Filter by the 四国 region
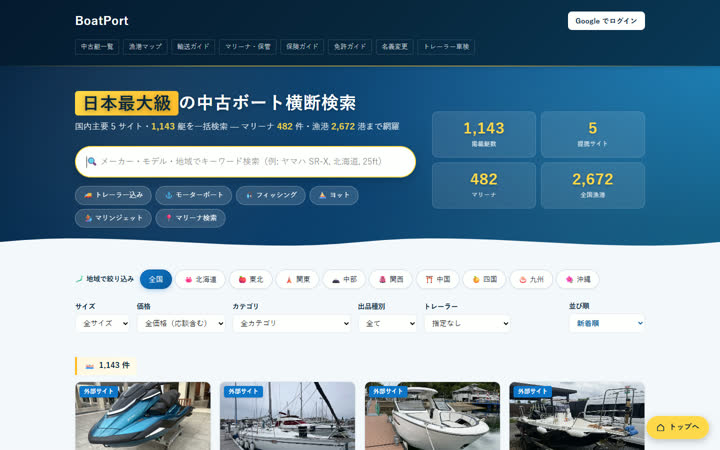 coord(484,279)
